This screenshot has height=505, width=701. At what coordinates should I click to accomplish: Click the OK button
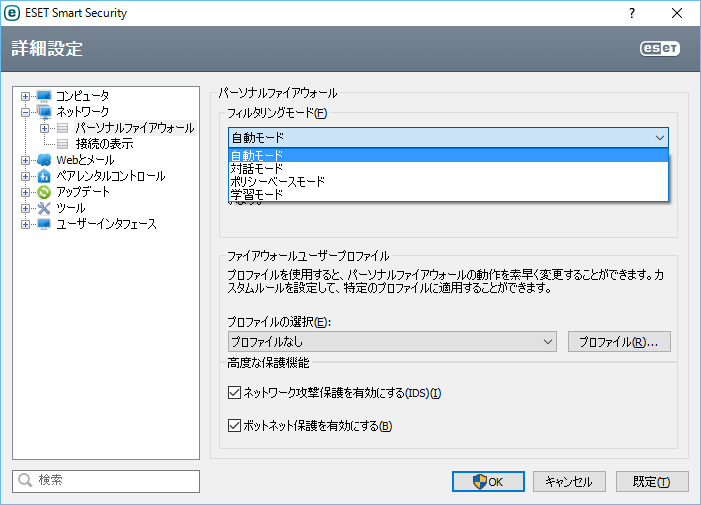tap(488, 482)
